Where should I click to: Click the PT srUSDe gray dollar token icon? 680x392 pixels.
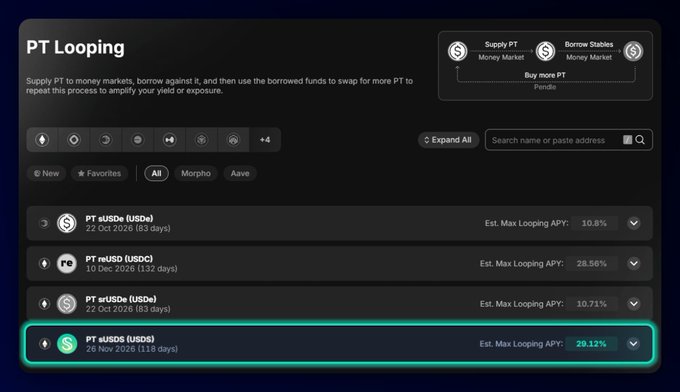(x=67, y=304)
